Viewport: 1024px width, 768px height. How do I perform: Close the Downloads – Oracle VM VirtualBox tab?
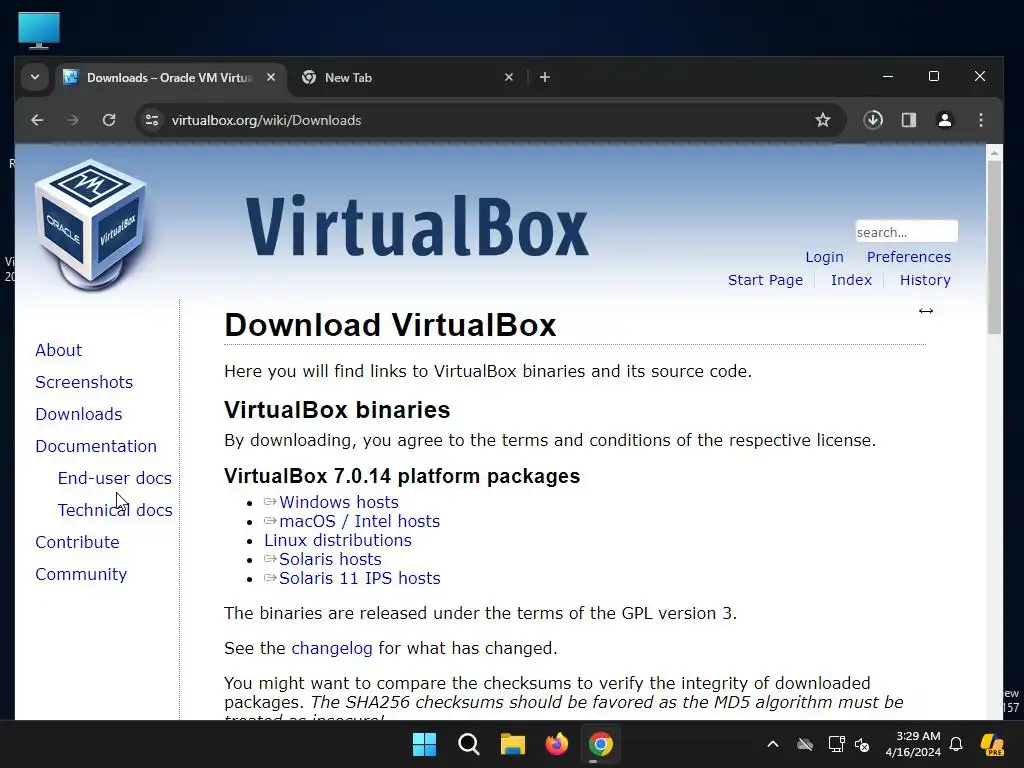click(271, 77)
